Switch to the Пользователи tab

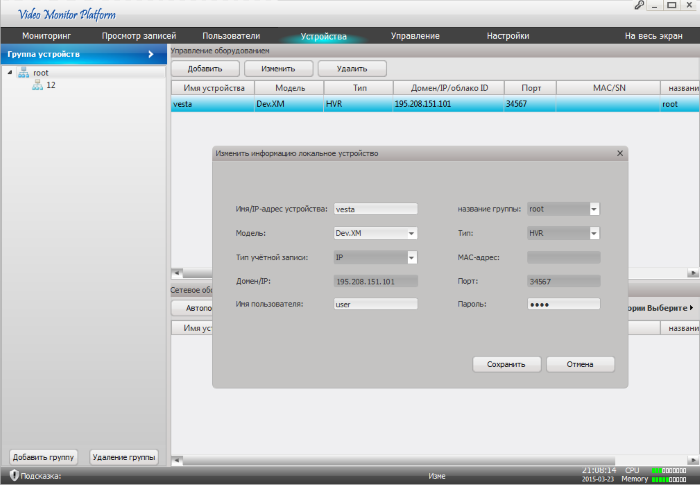click(231, 36)
